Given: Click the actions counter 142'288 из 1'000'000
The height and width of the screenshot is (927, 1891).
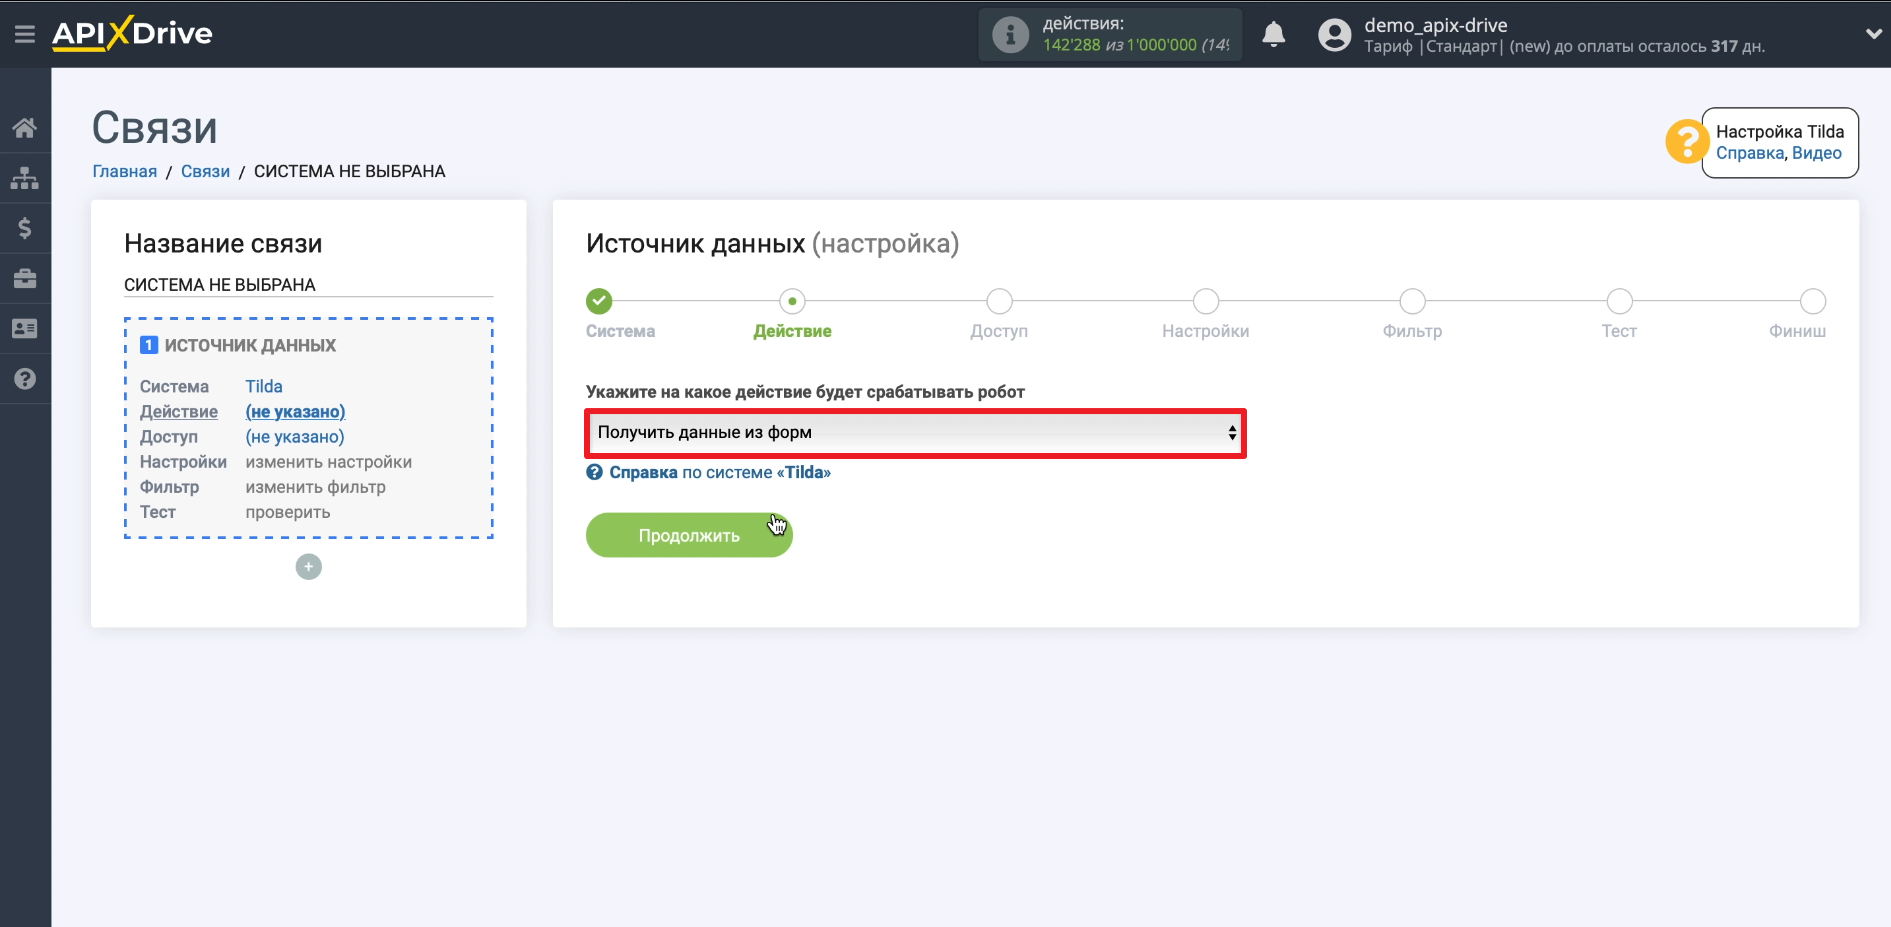Looking at the screenshot, I should [x=1136, y=45].
